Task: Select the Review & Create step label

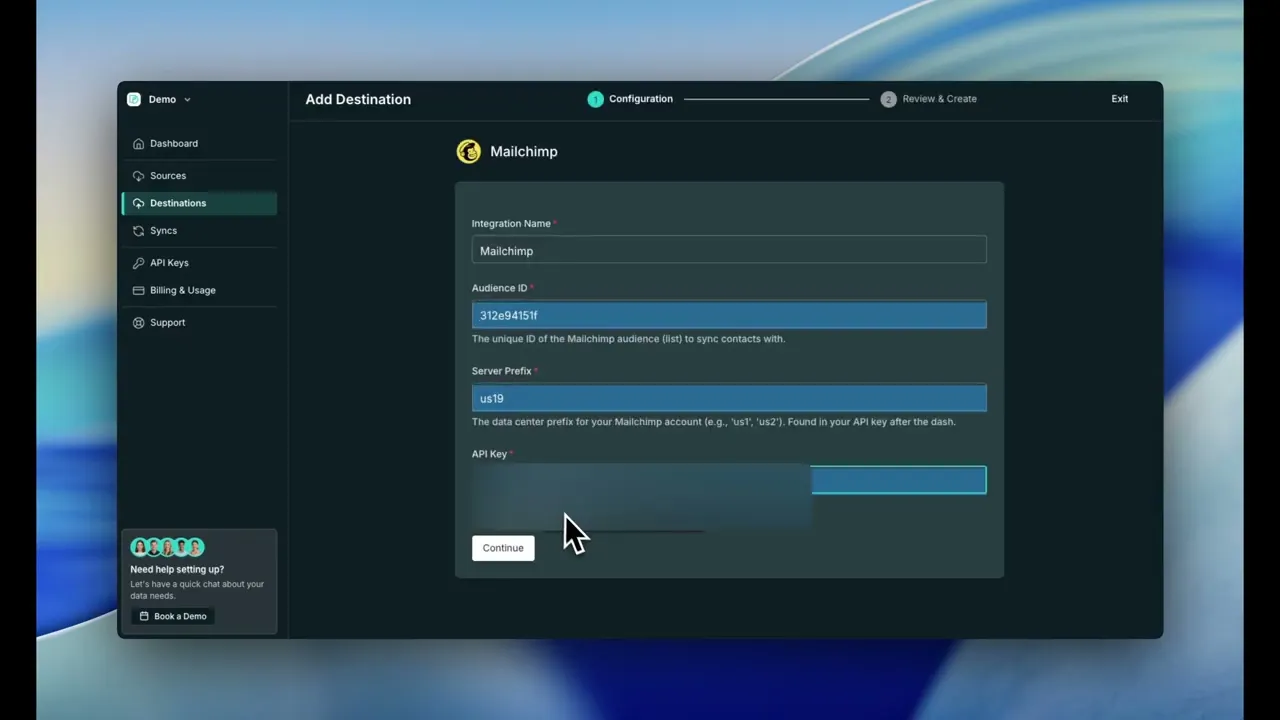Action: (940, 99)
